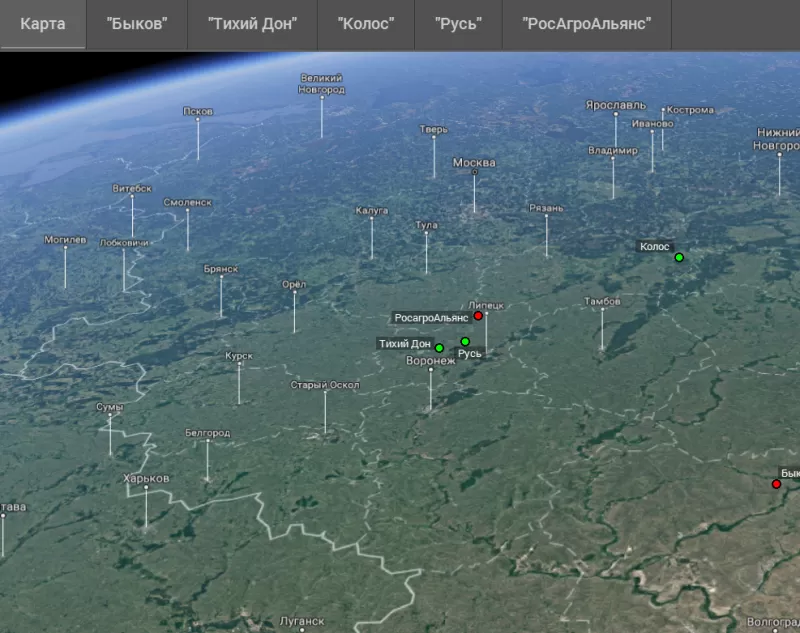Select the Тамбов city pin
800x633 pixels.
602,311
